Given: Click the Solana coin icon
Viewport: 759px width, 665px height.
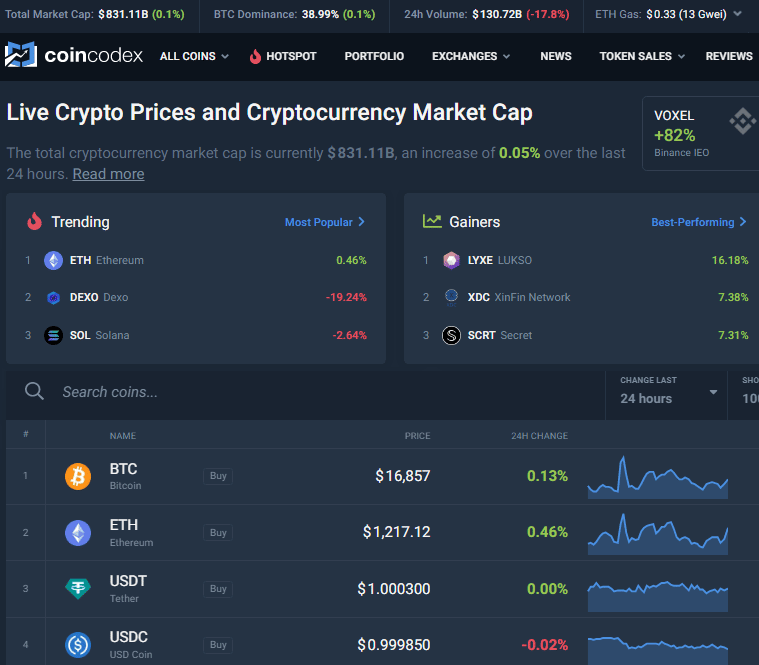Looking at the screenshot, I should (53, 335).
